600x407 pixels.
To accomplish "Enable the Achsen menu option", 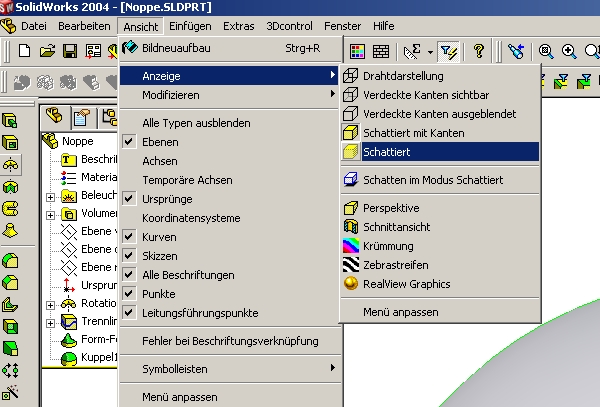I will pyautogui.click(x=230, y=161).
